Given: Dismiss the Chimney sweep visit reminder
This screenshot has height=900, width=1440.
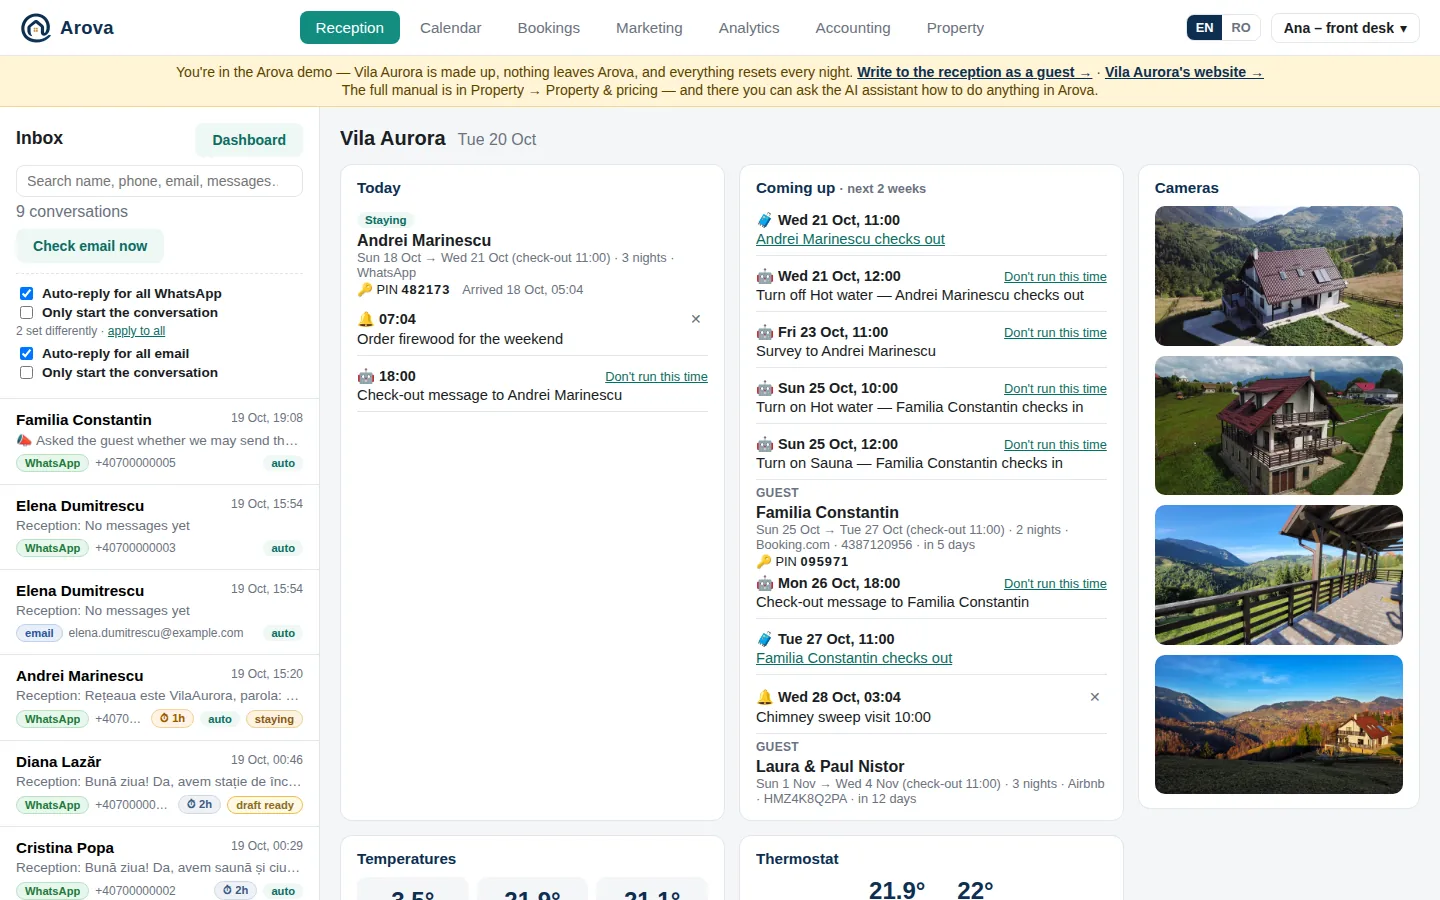Looking at the screenshot, I should click(1095, 697).
